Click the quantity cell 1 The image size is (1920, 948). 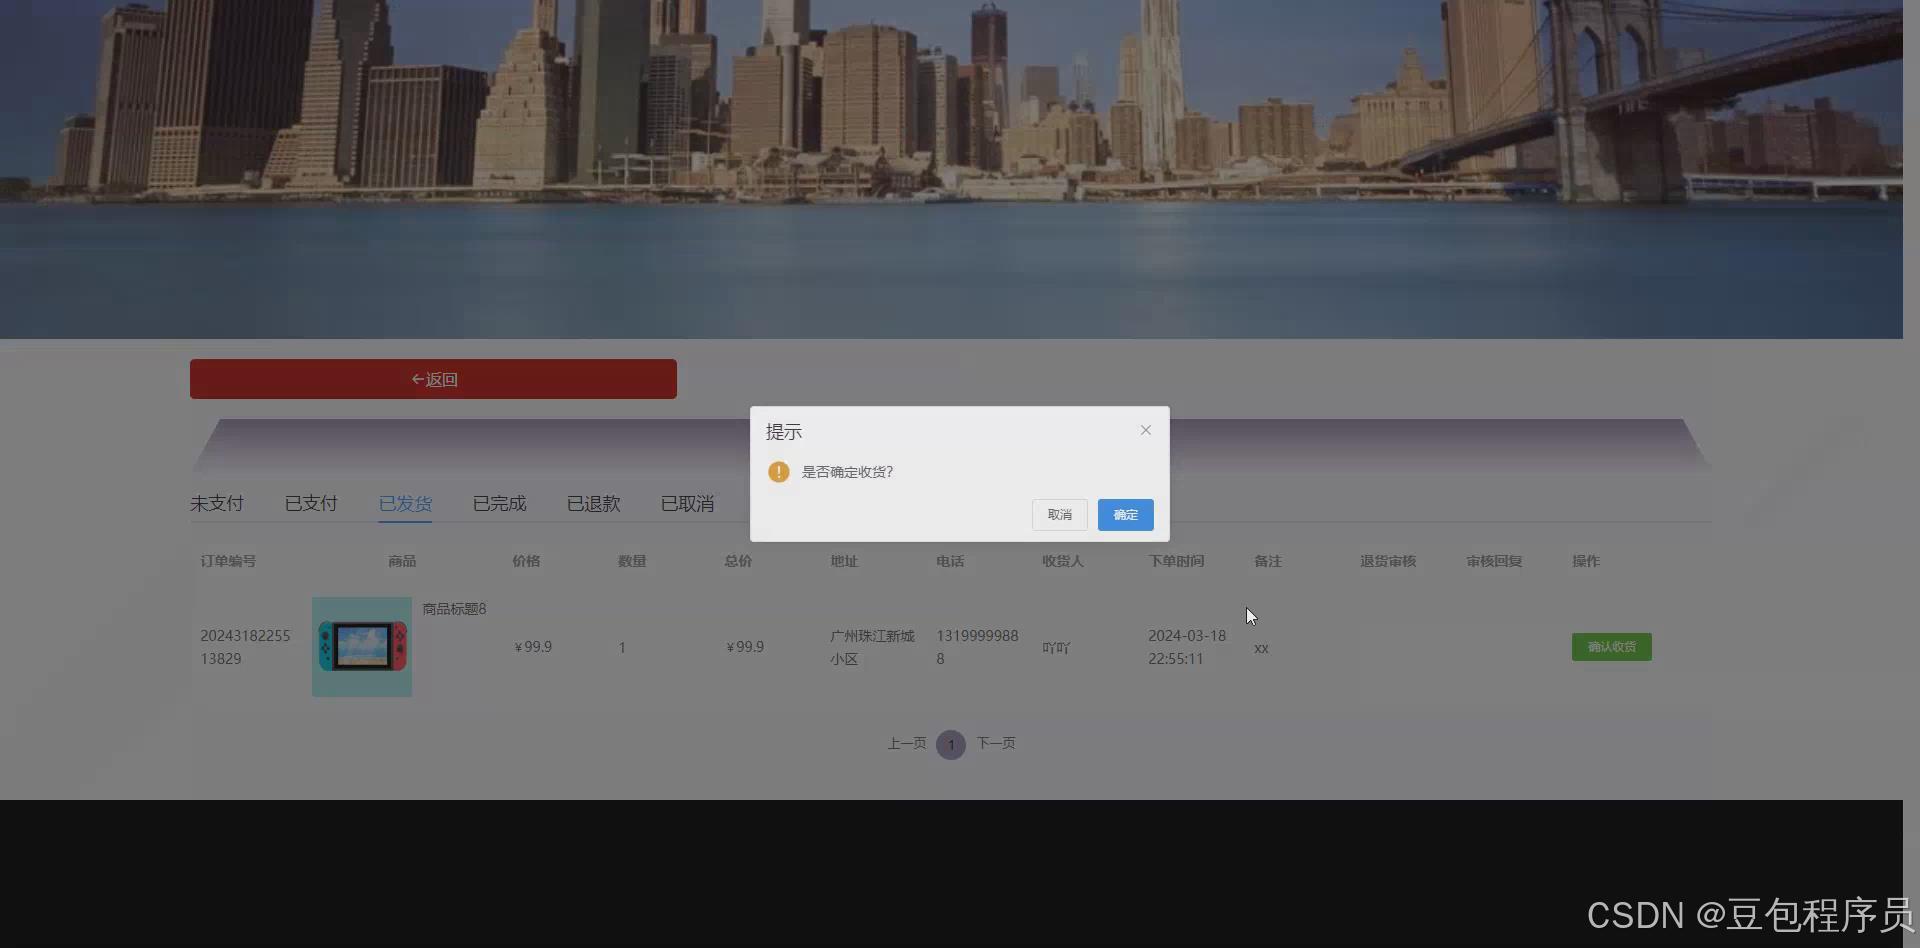coord(622,648)
